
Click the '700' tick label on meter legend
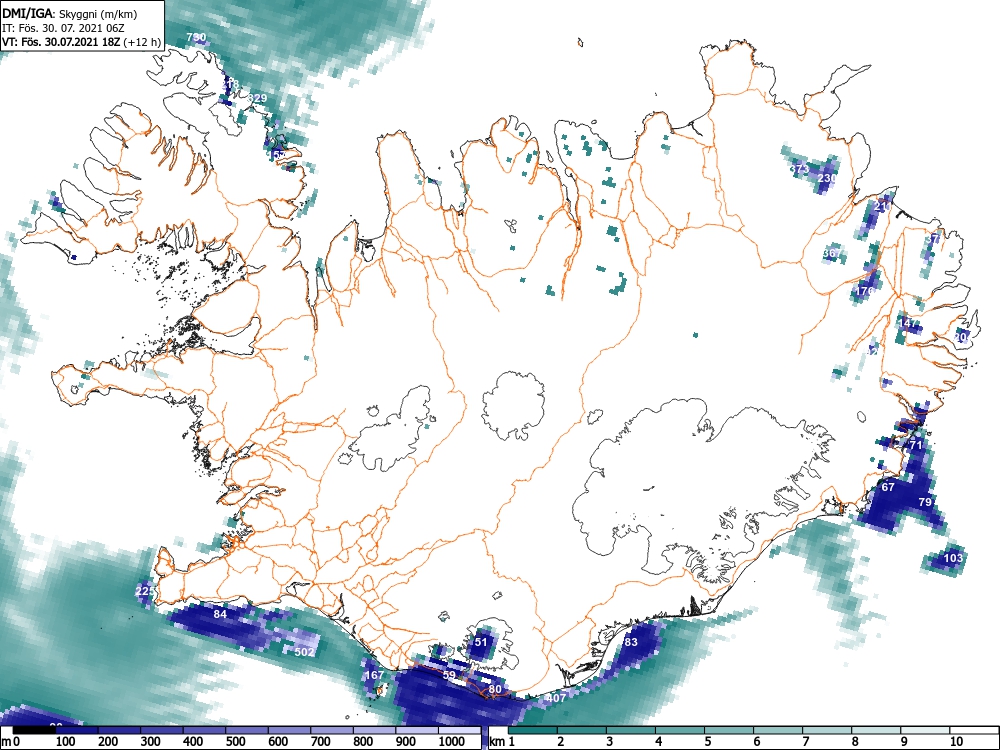coord(321,742)
